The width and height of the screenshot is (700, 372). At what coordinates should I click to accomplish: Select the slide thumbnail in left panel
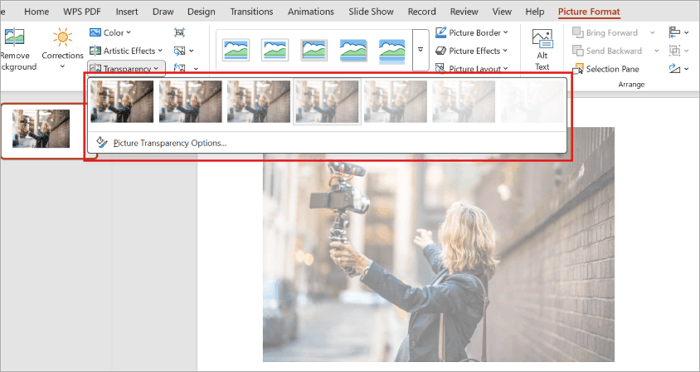(x=41, y=129)
